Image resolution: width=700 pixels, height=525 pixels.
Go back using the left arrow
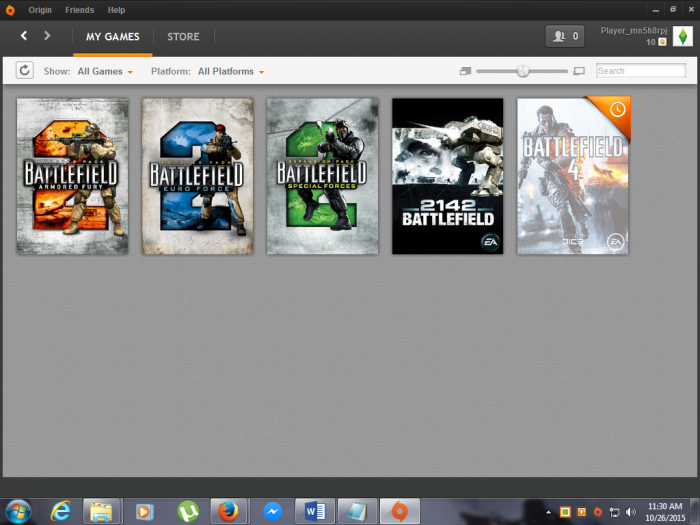tap(24, 36)
